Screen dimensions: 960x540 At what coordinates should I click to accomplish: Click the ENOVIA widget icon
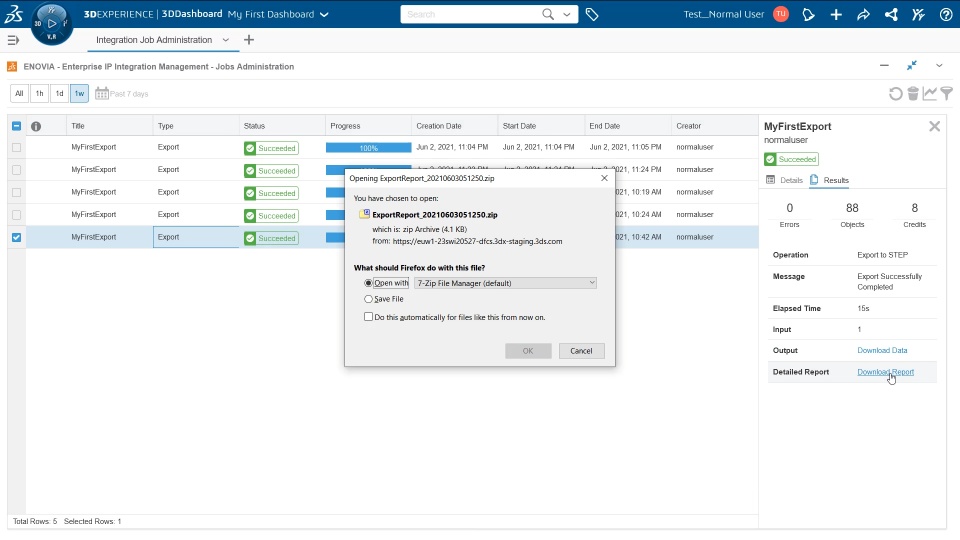pyautogui.click(x=12, y=66)
